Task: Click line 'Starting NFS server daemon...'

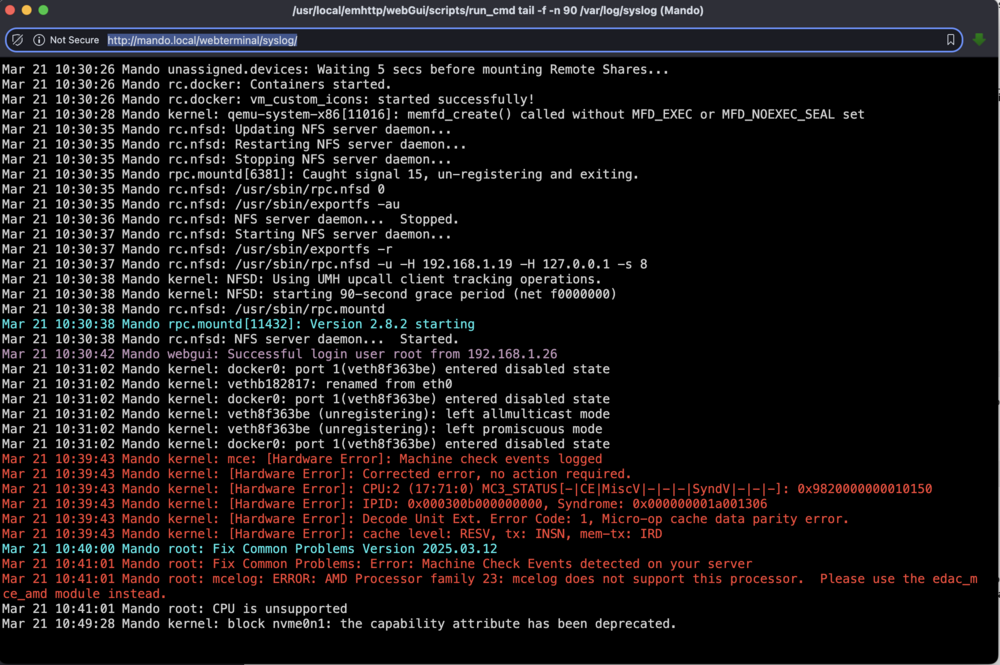Action: click(226, 234)
